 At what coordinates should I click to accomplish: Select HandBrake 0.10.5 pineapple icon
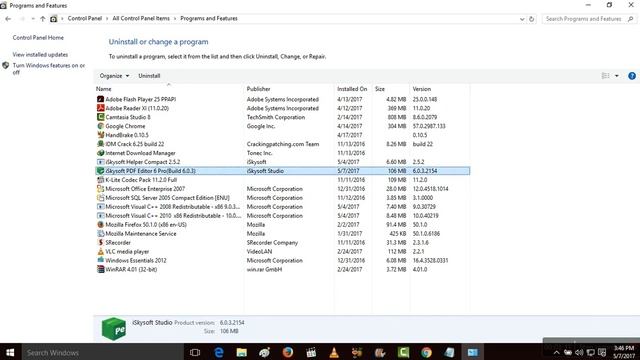tap(100, 135)
